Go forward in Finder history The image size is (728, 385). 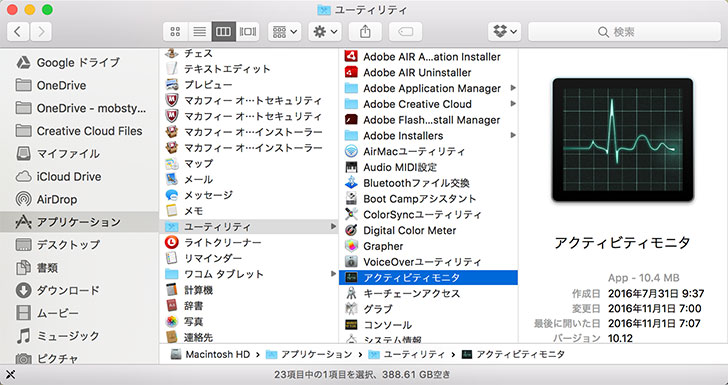point(41,32)
